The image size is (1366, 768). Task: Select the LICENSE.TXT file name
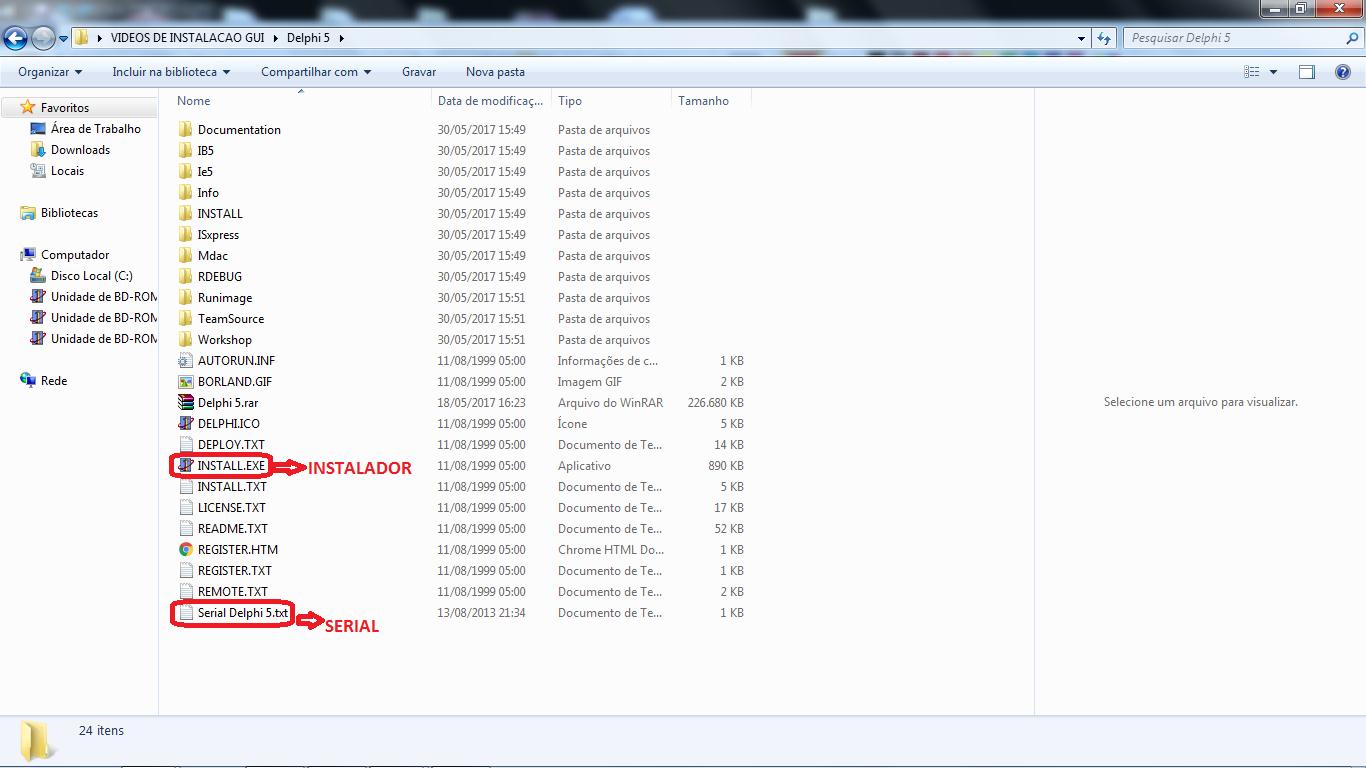point(232,507)
